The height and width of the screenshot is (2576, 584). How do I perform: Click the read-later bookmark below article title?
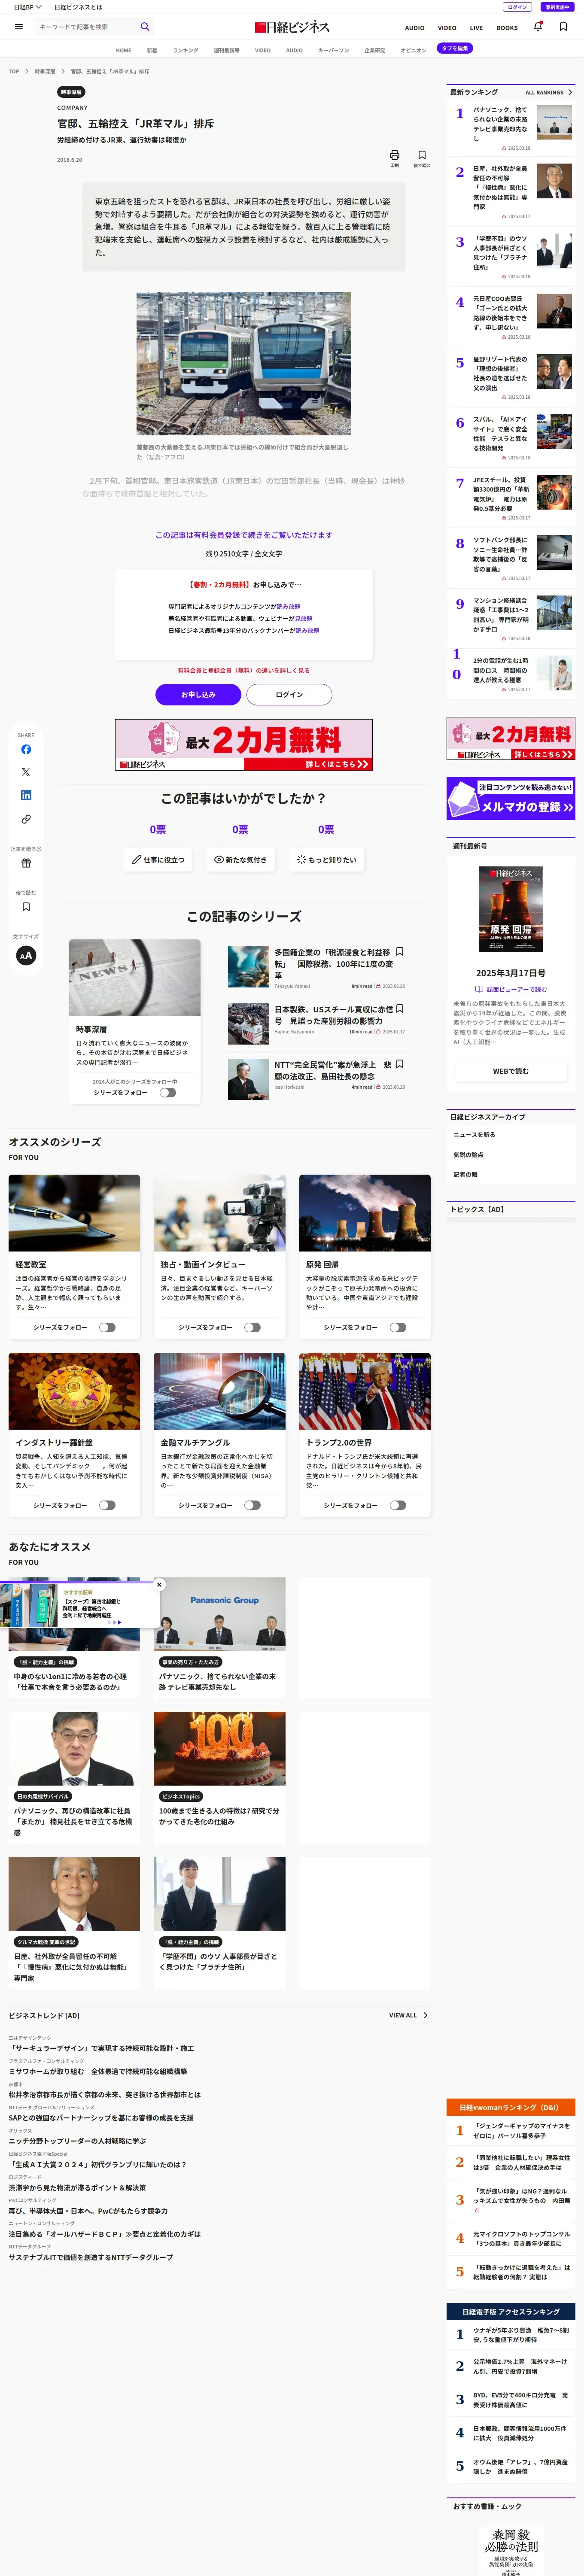click(422, 156)
